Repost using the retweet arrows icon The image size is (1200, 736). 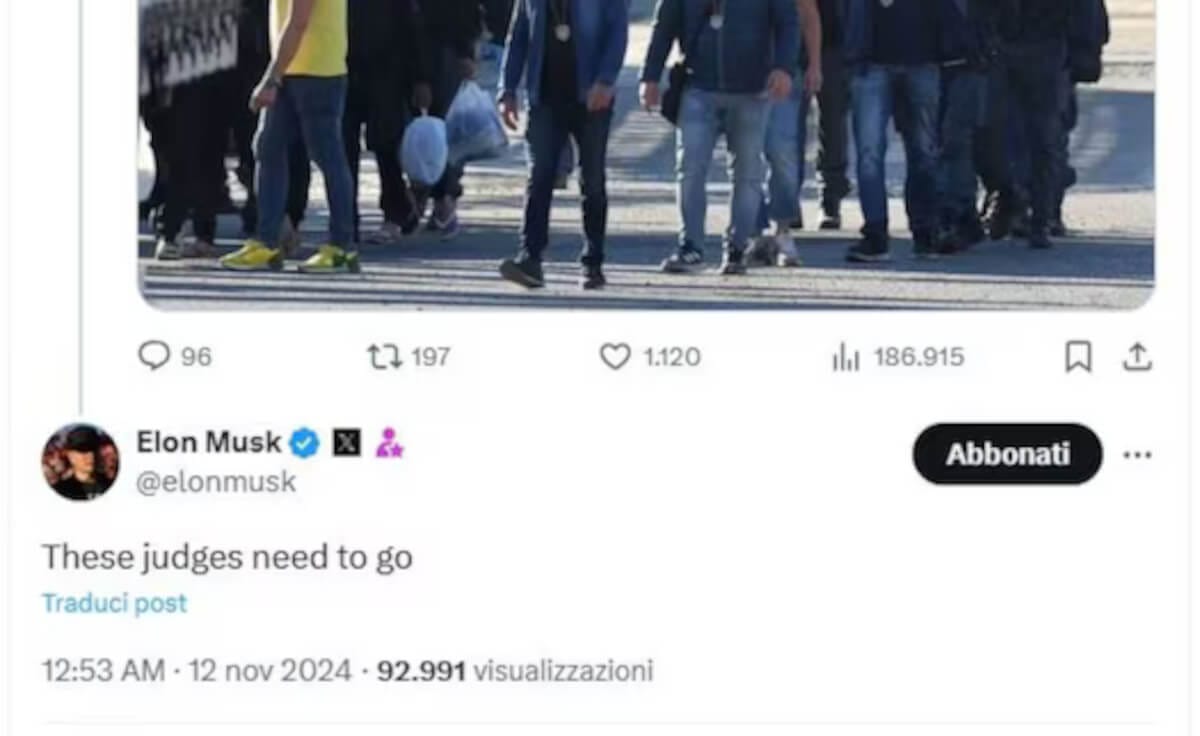384,356
